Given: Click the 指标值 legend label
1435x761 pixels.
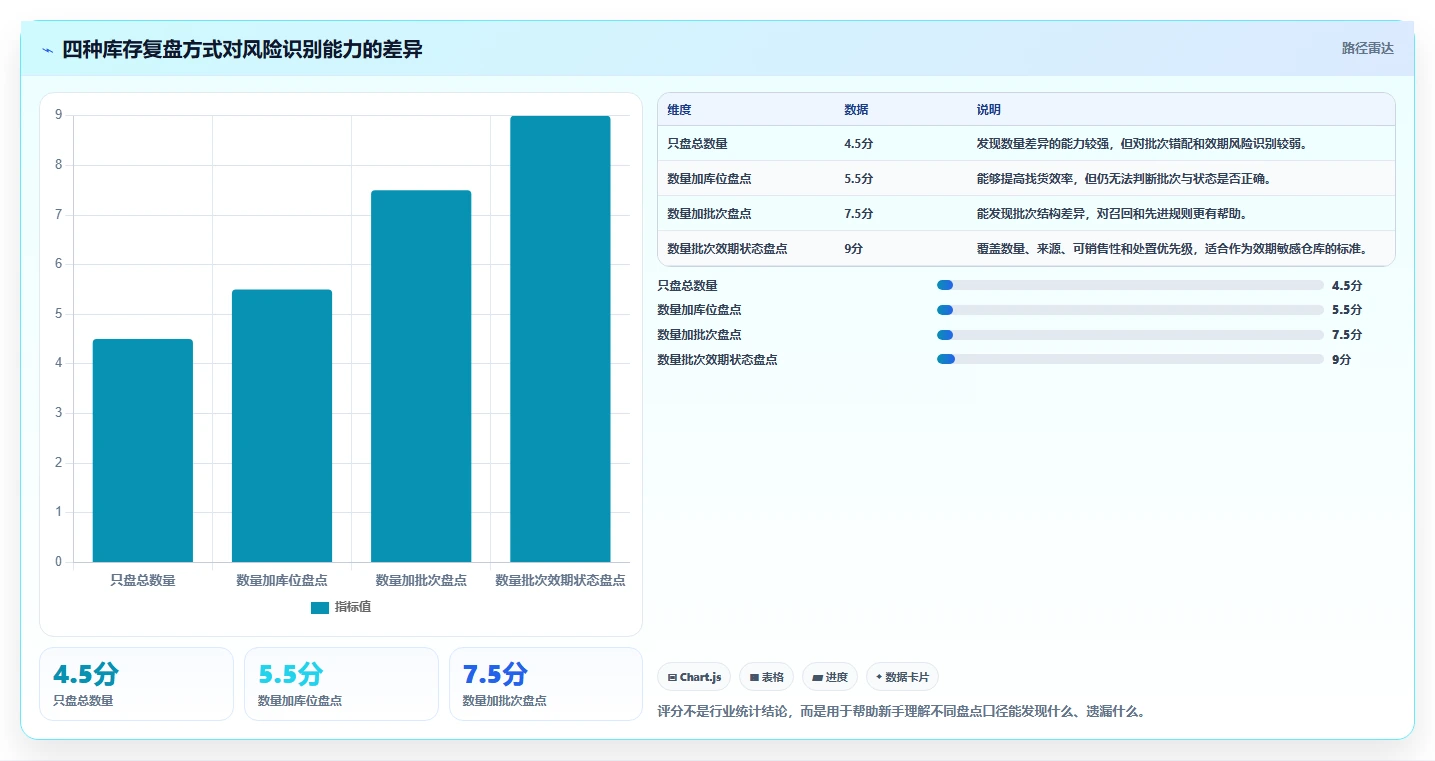Looking at the screenshot, I should tap(353, 608).
